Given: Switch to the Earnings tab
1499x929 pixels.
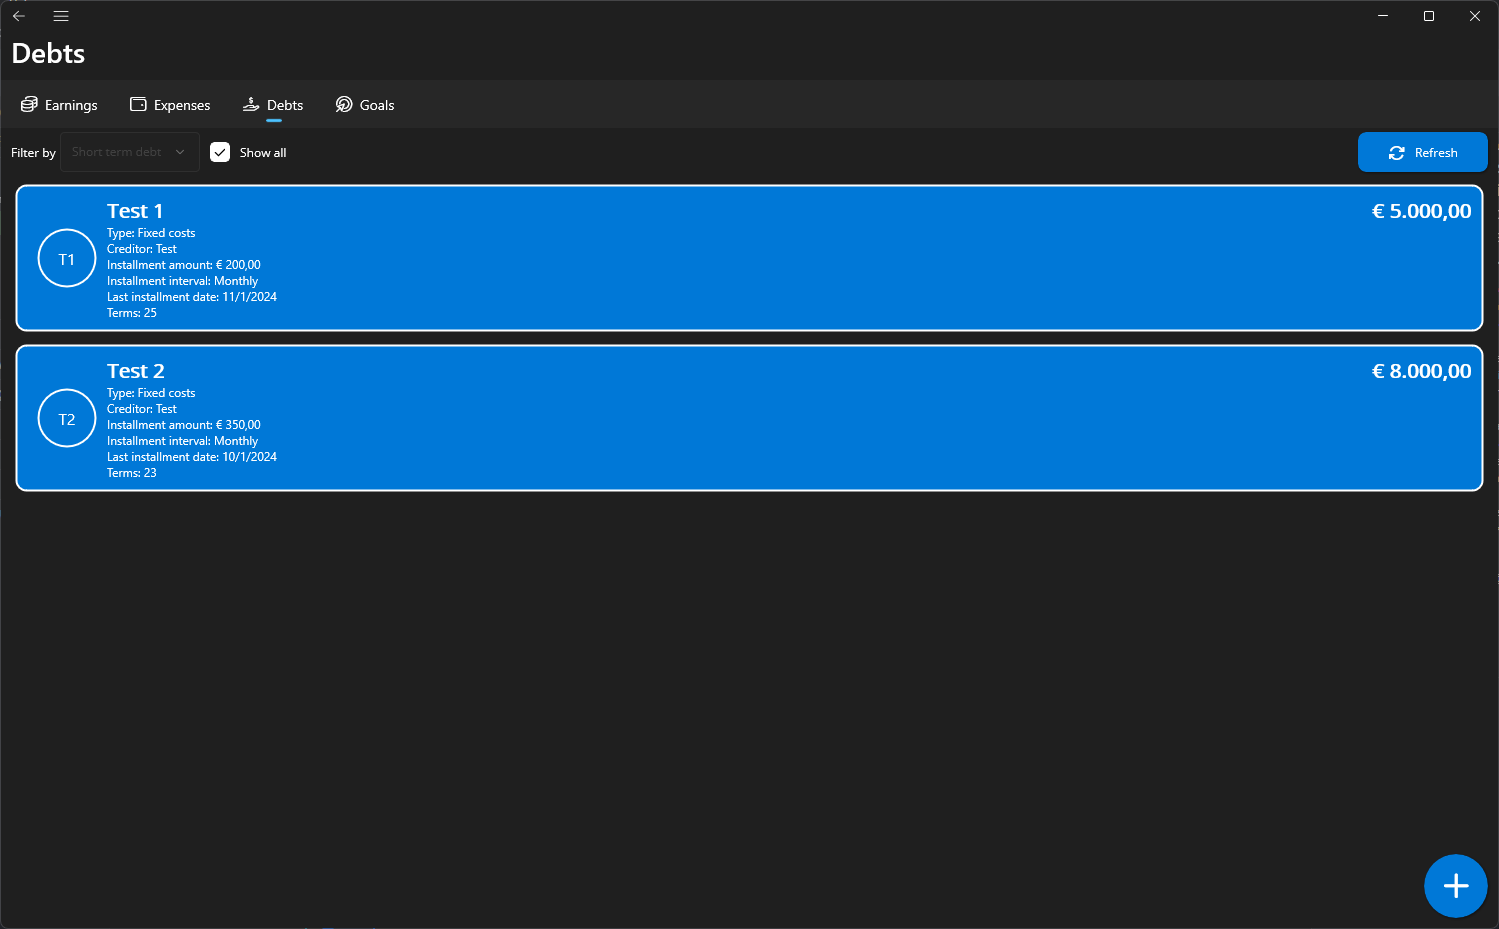Looking at the screenshot, I should (59, 105).
